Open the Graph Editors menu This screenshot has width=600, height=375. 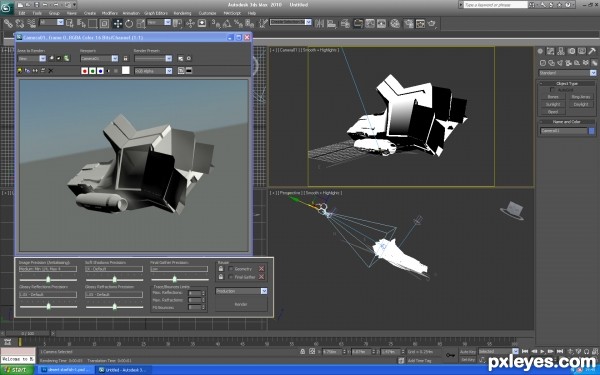pos(156,13)
